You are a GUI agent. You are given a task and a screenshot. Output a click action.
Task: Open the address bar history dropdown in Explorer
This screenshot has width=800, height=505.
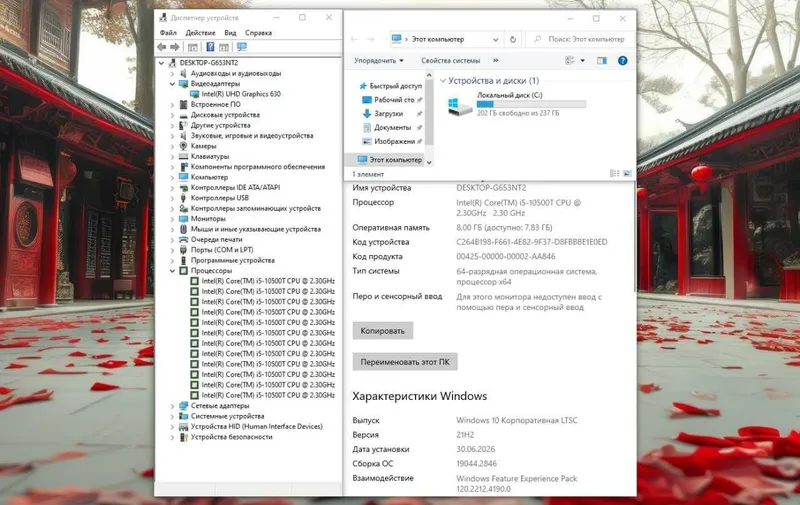[x=495, y=39]
